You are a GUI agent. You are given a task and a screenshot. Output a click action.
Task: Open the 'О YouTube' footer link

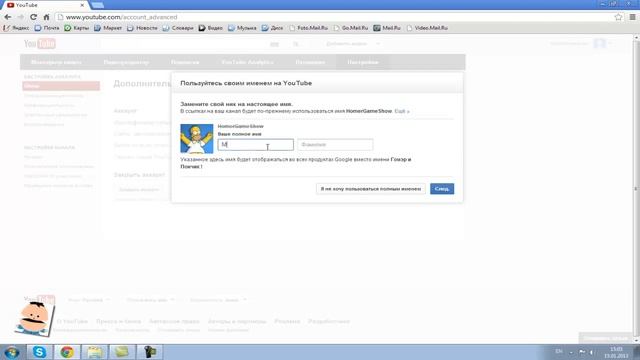tap(72, 322)
